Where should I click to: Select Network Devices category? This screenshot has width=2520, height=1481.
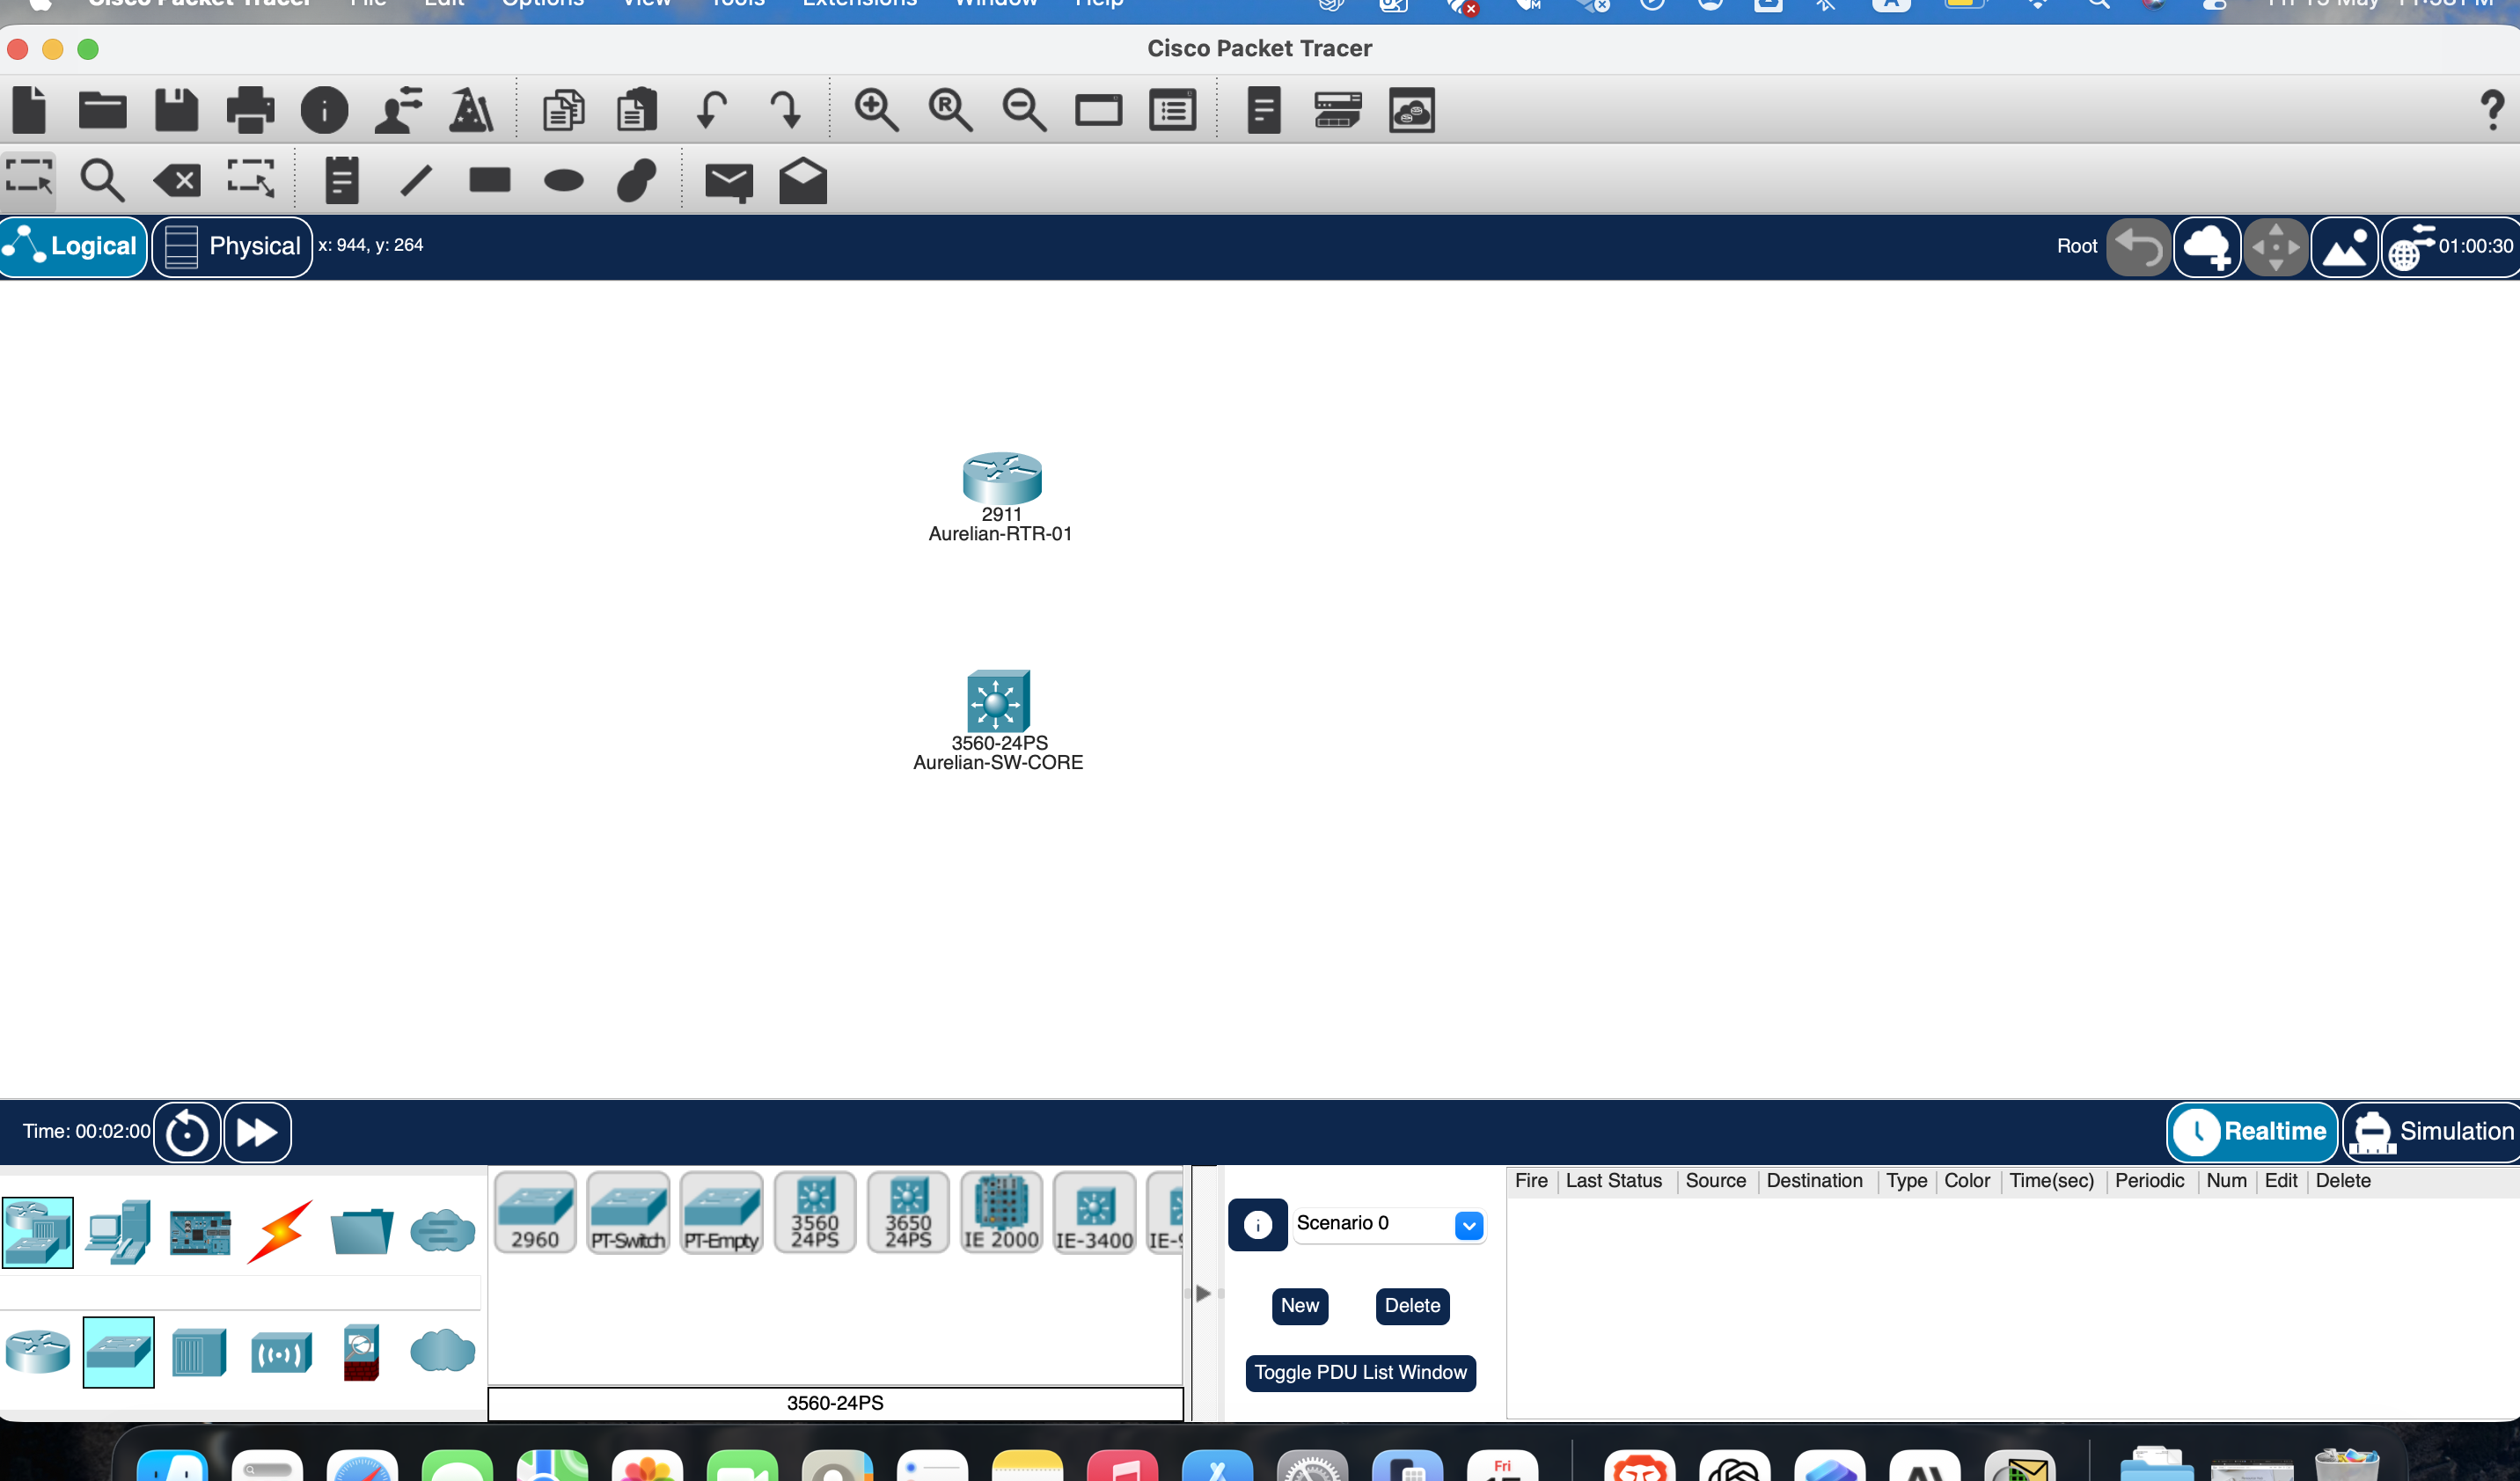point(38,1232)
